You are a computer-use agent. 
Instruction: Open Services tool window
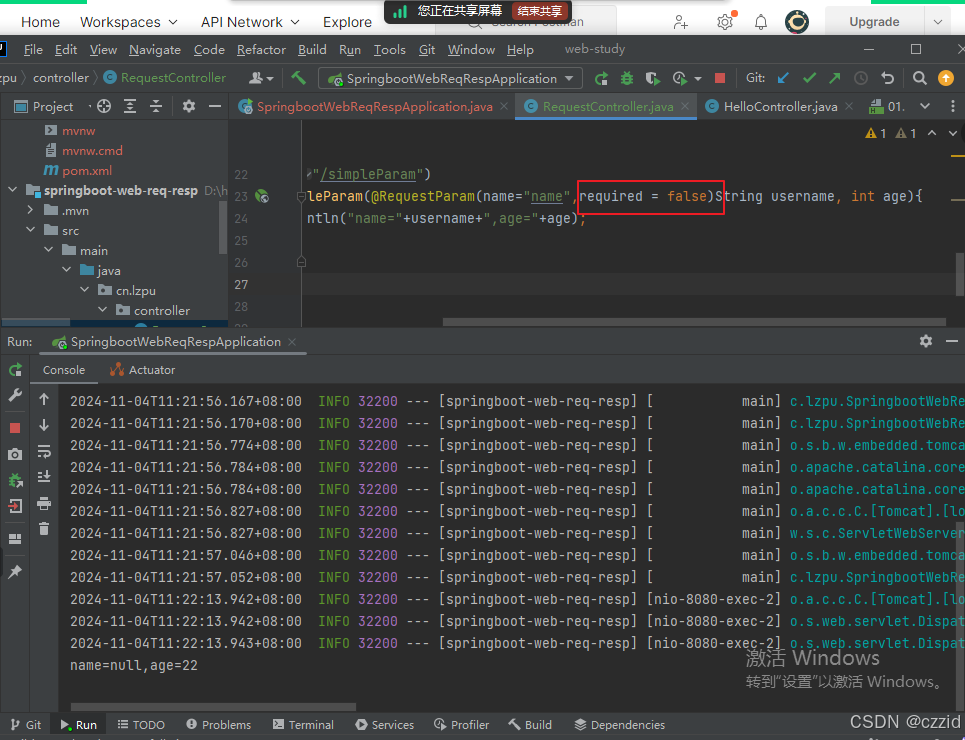click(385, 725)
